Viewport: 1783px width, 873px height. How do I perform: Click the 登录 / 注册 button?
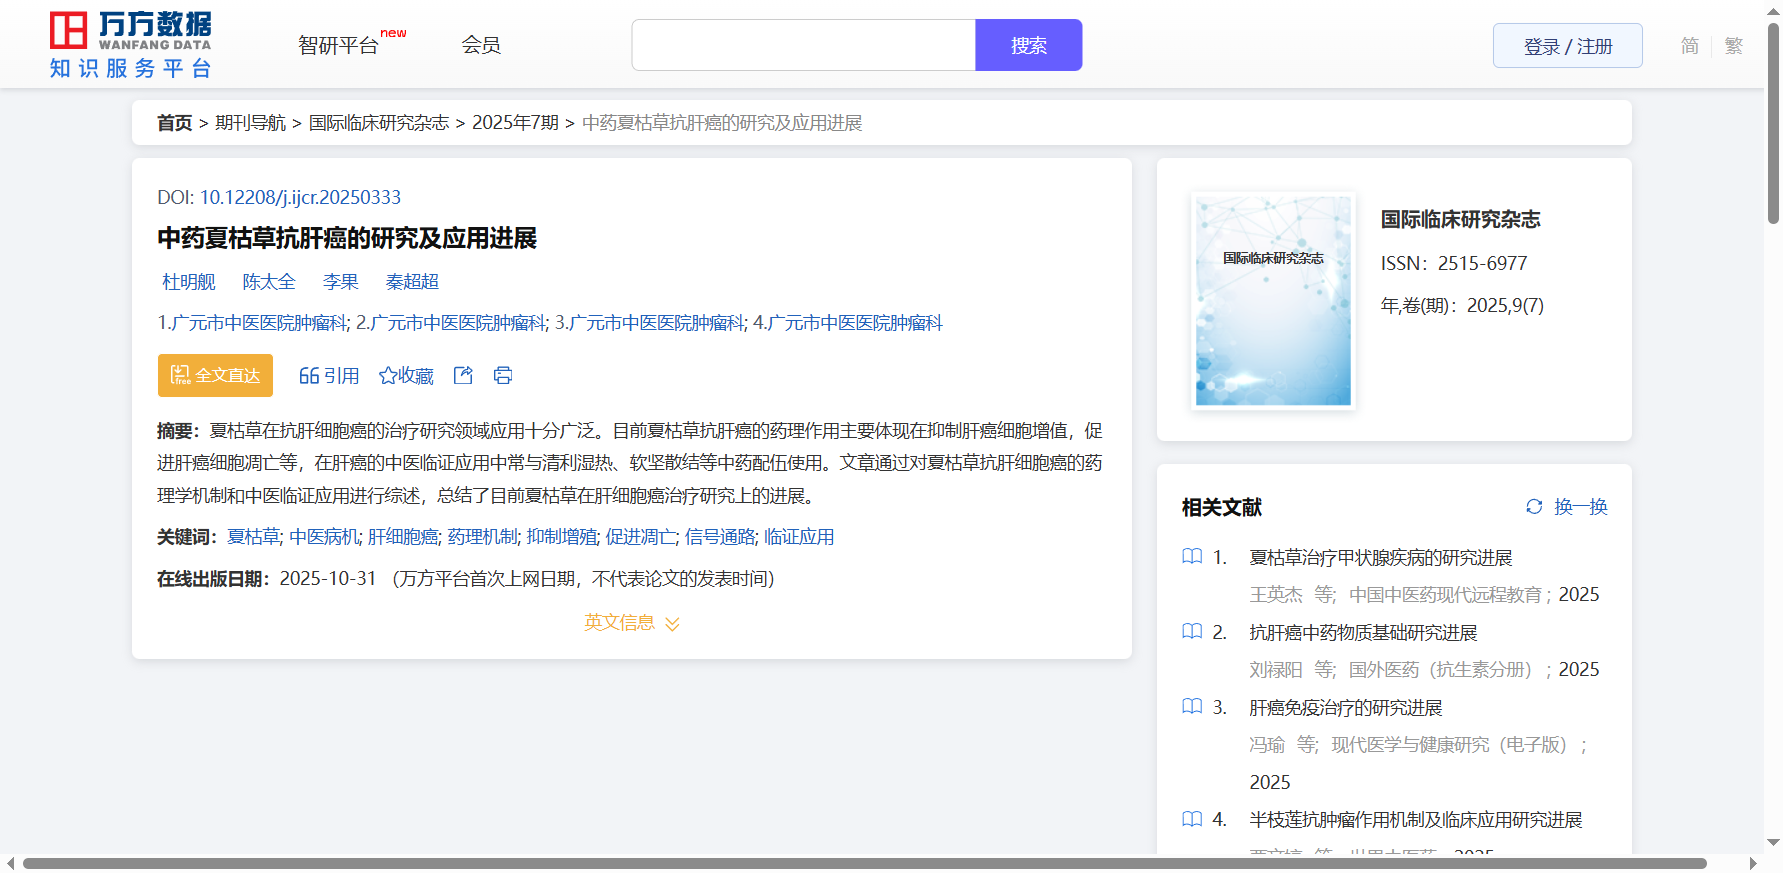(1567, 46)
